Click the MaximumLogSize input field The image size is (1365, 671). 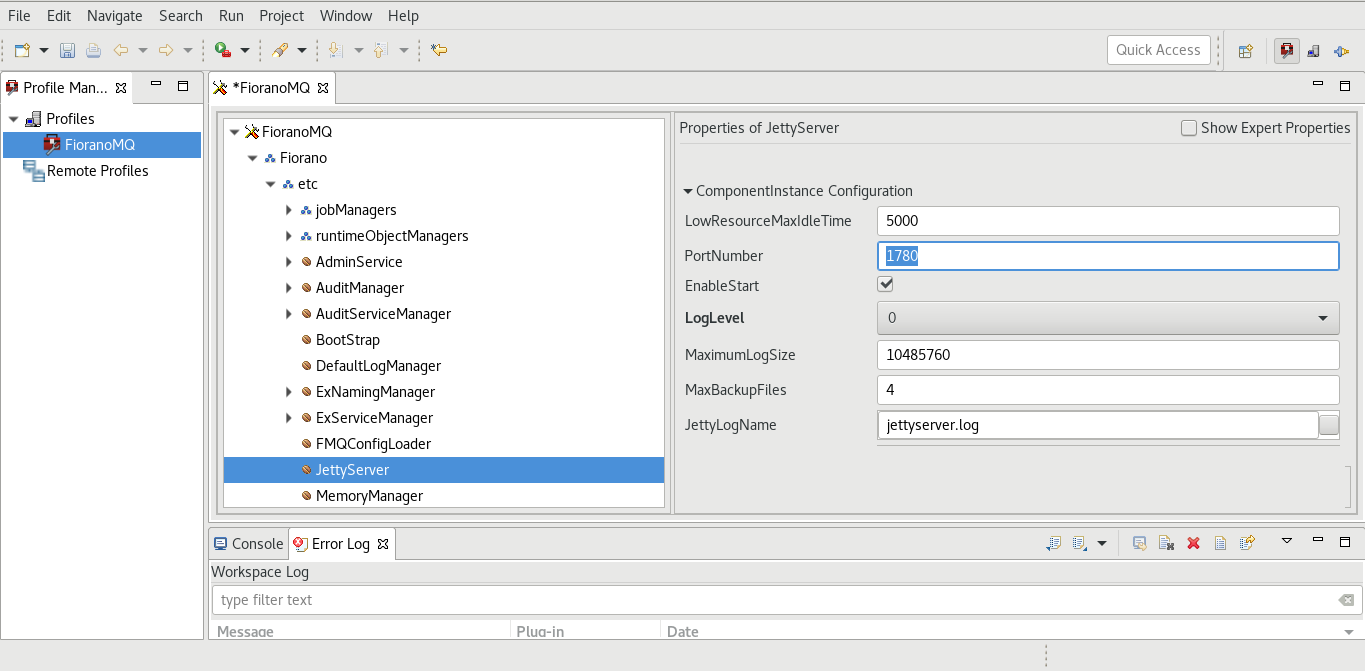point(1108,355)
